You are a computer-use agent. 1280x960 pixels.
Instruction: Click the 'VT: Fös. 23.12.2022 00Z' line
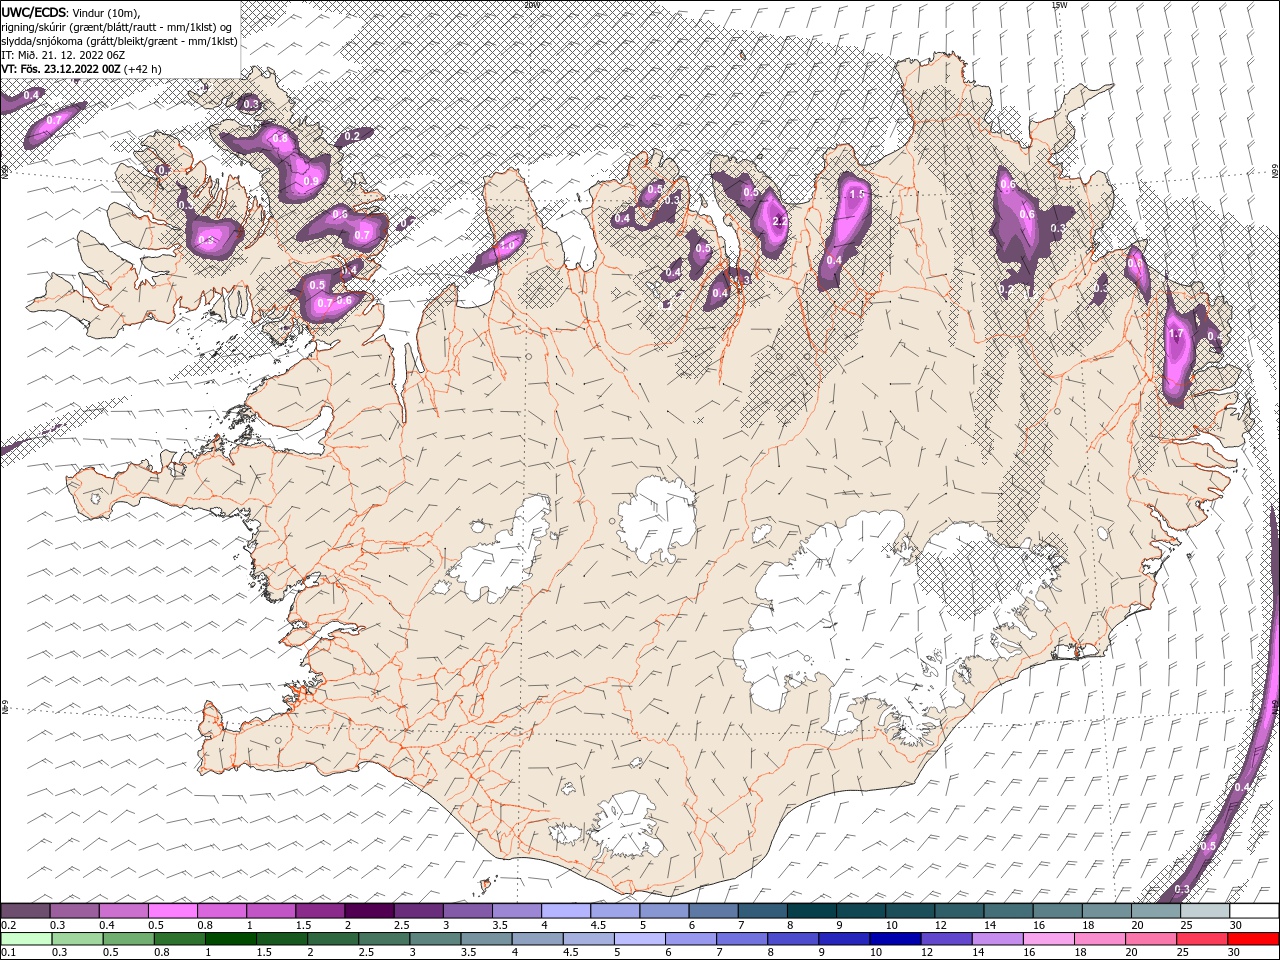click(x=61, y=69)
